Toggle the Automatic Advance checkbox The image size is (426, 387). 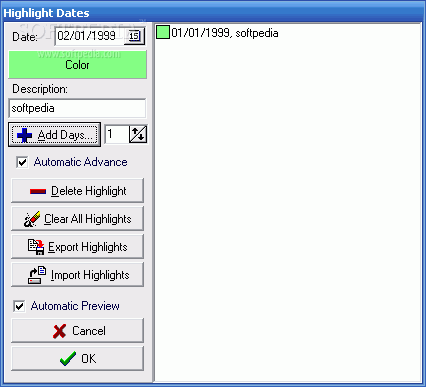coord(22,162)
